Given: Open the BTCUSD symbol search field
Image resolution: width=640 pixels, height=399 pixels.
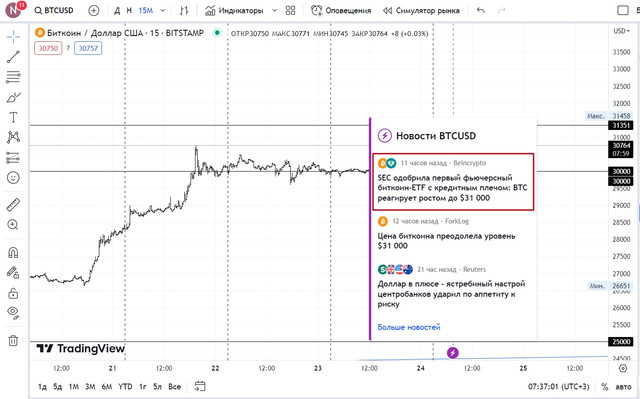Looking at the screenshot, I should 54,11.
